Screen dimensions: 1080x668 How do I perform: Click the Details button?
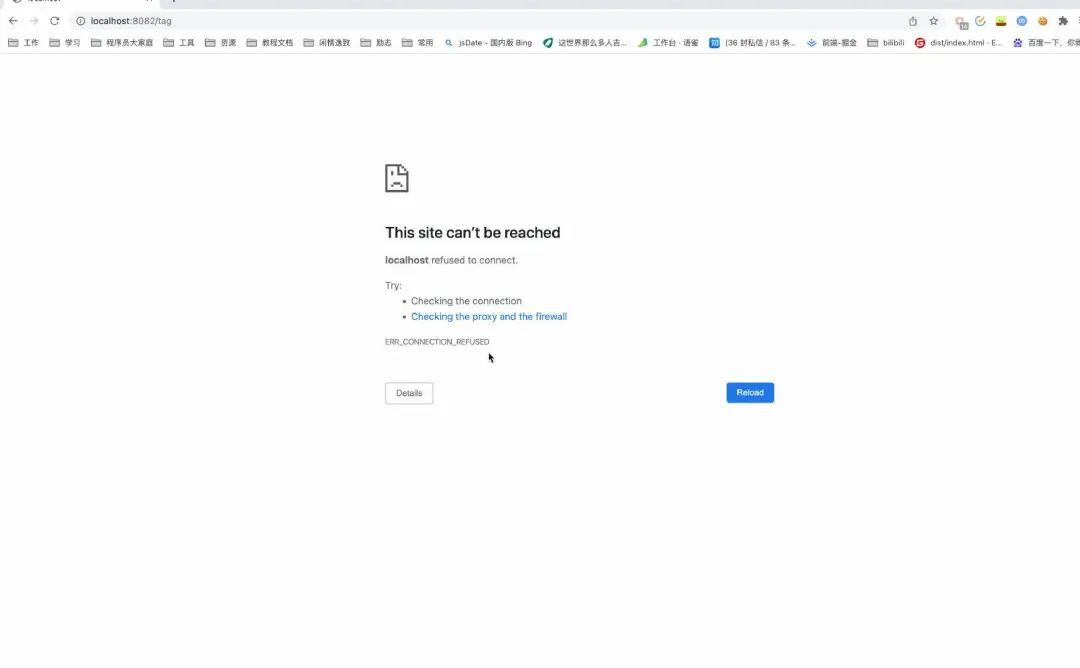[x=409, y=393]
